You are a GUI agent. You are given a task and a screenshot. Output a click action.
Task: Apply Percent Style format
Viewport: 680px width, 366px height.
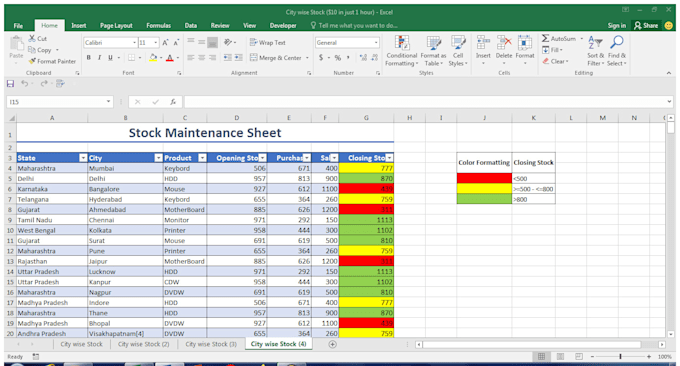tap(338, 57)
